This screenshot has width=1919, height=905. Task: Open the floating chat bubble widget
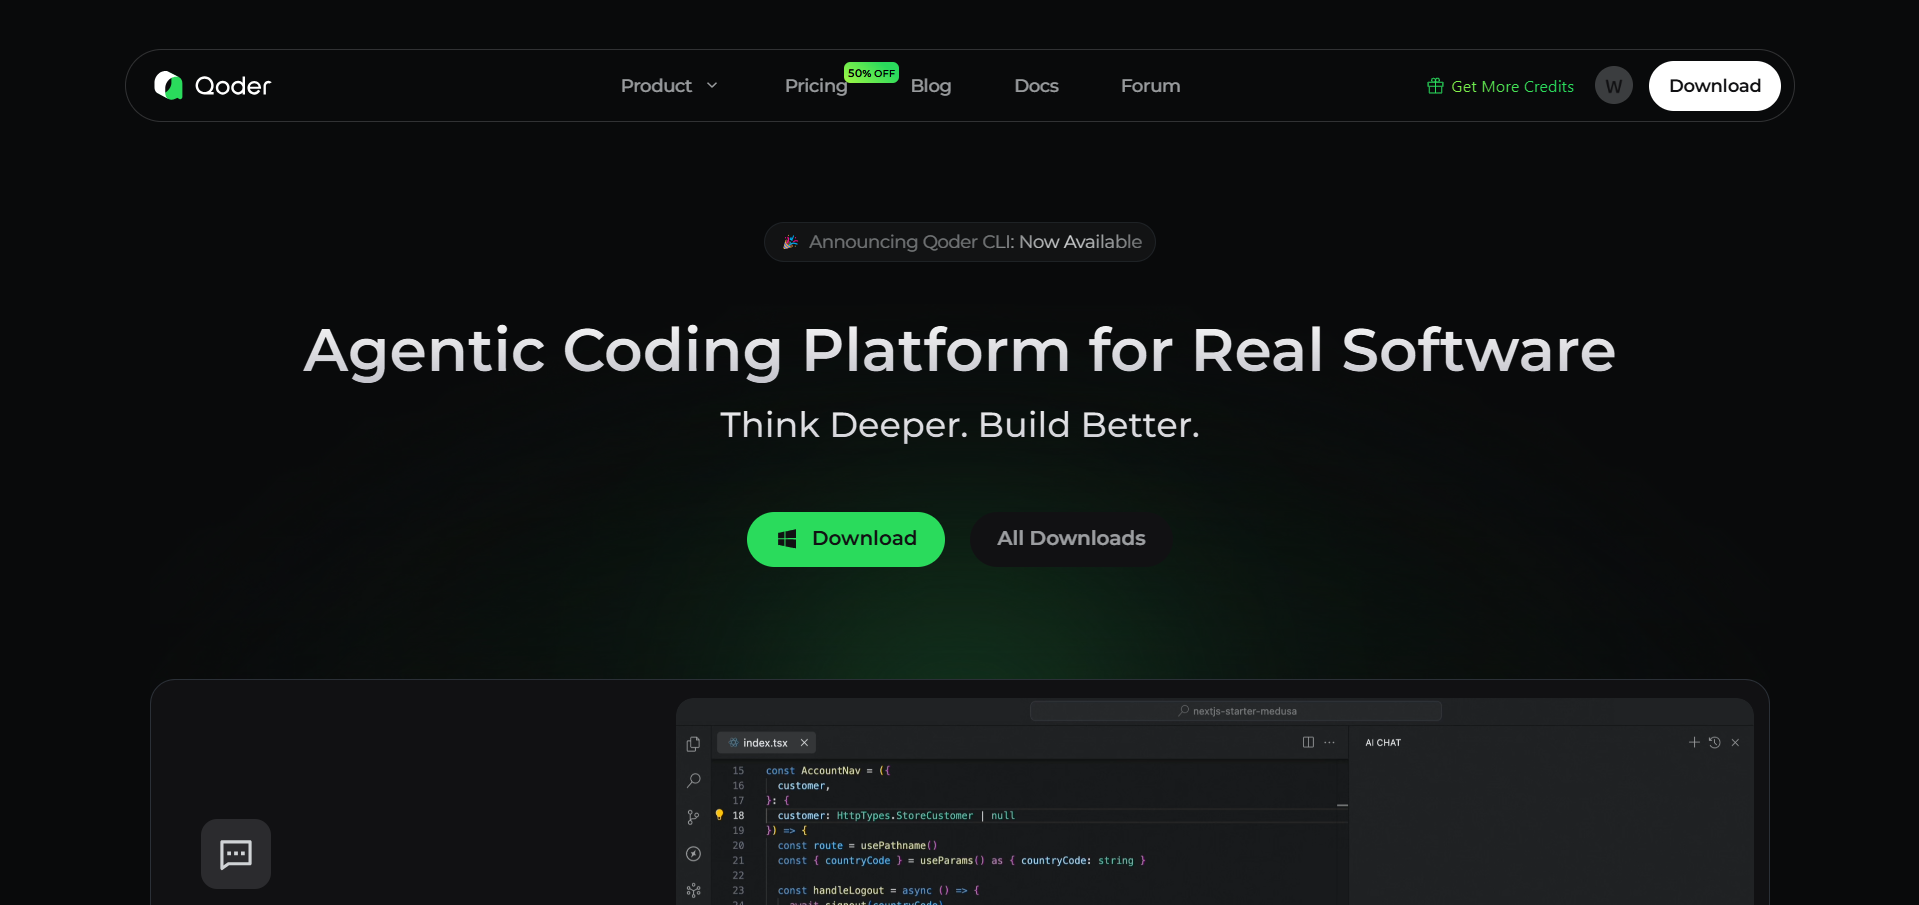tap(235, 853)
